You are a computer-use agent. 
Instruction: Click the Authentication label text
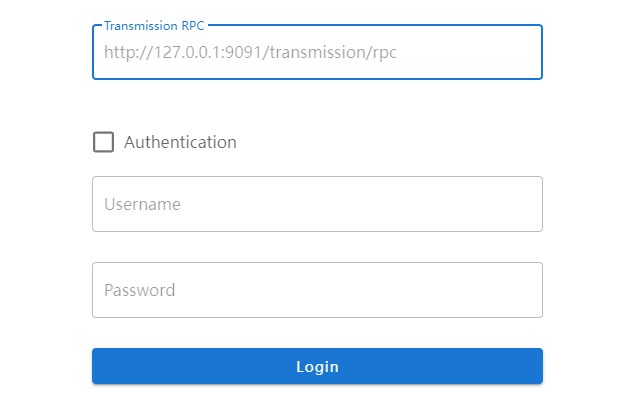180,142
